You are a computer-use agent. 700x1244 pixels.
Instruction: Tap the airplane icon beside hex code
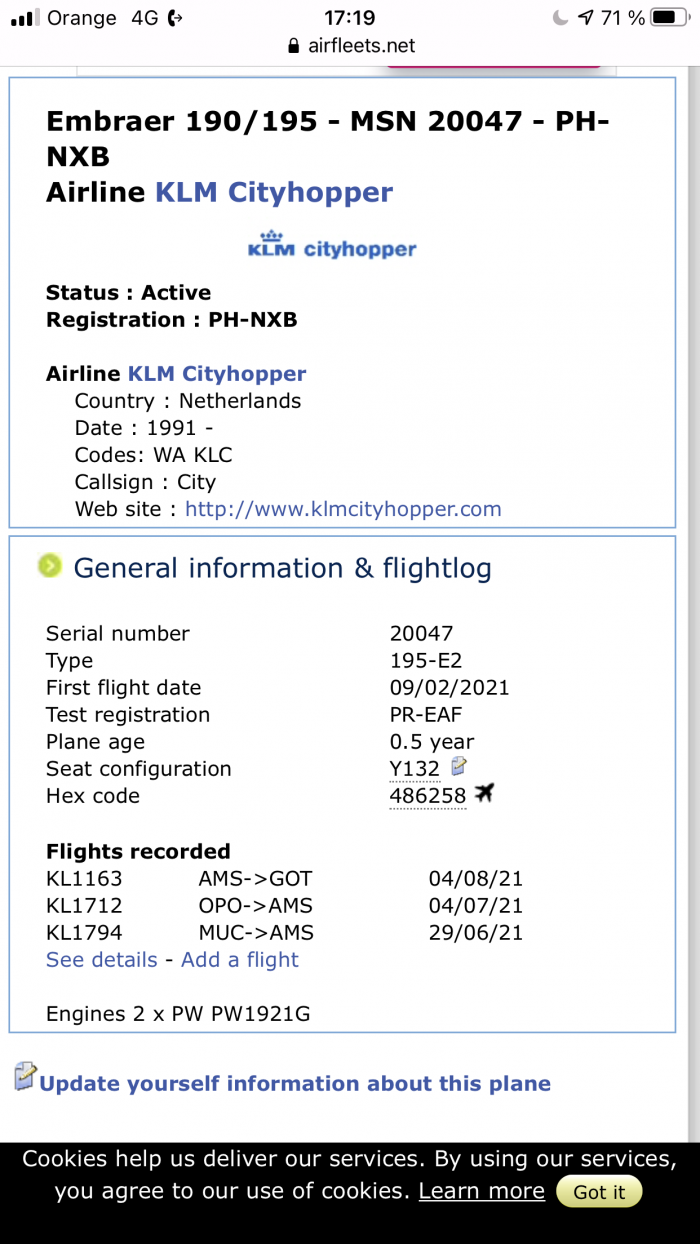(485, 794)
